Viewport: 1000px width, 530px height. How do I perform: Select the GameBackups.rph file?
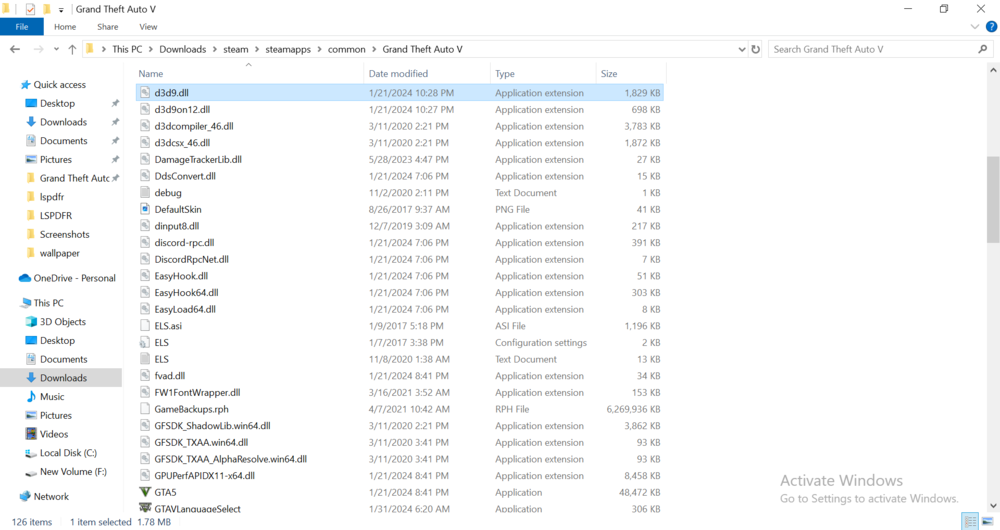point(191,409)
